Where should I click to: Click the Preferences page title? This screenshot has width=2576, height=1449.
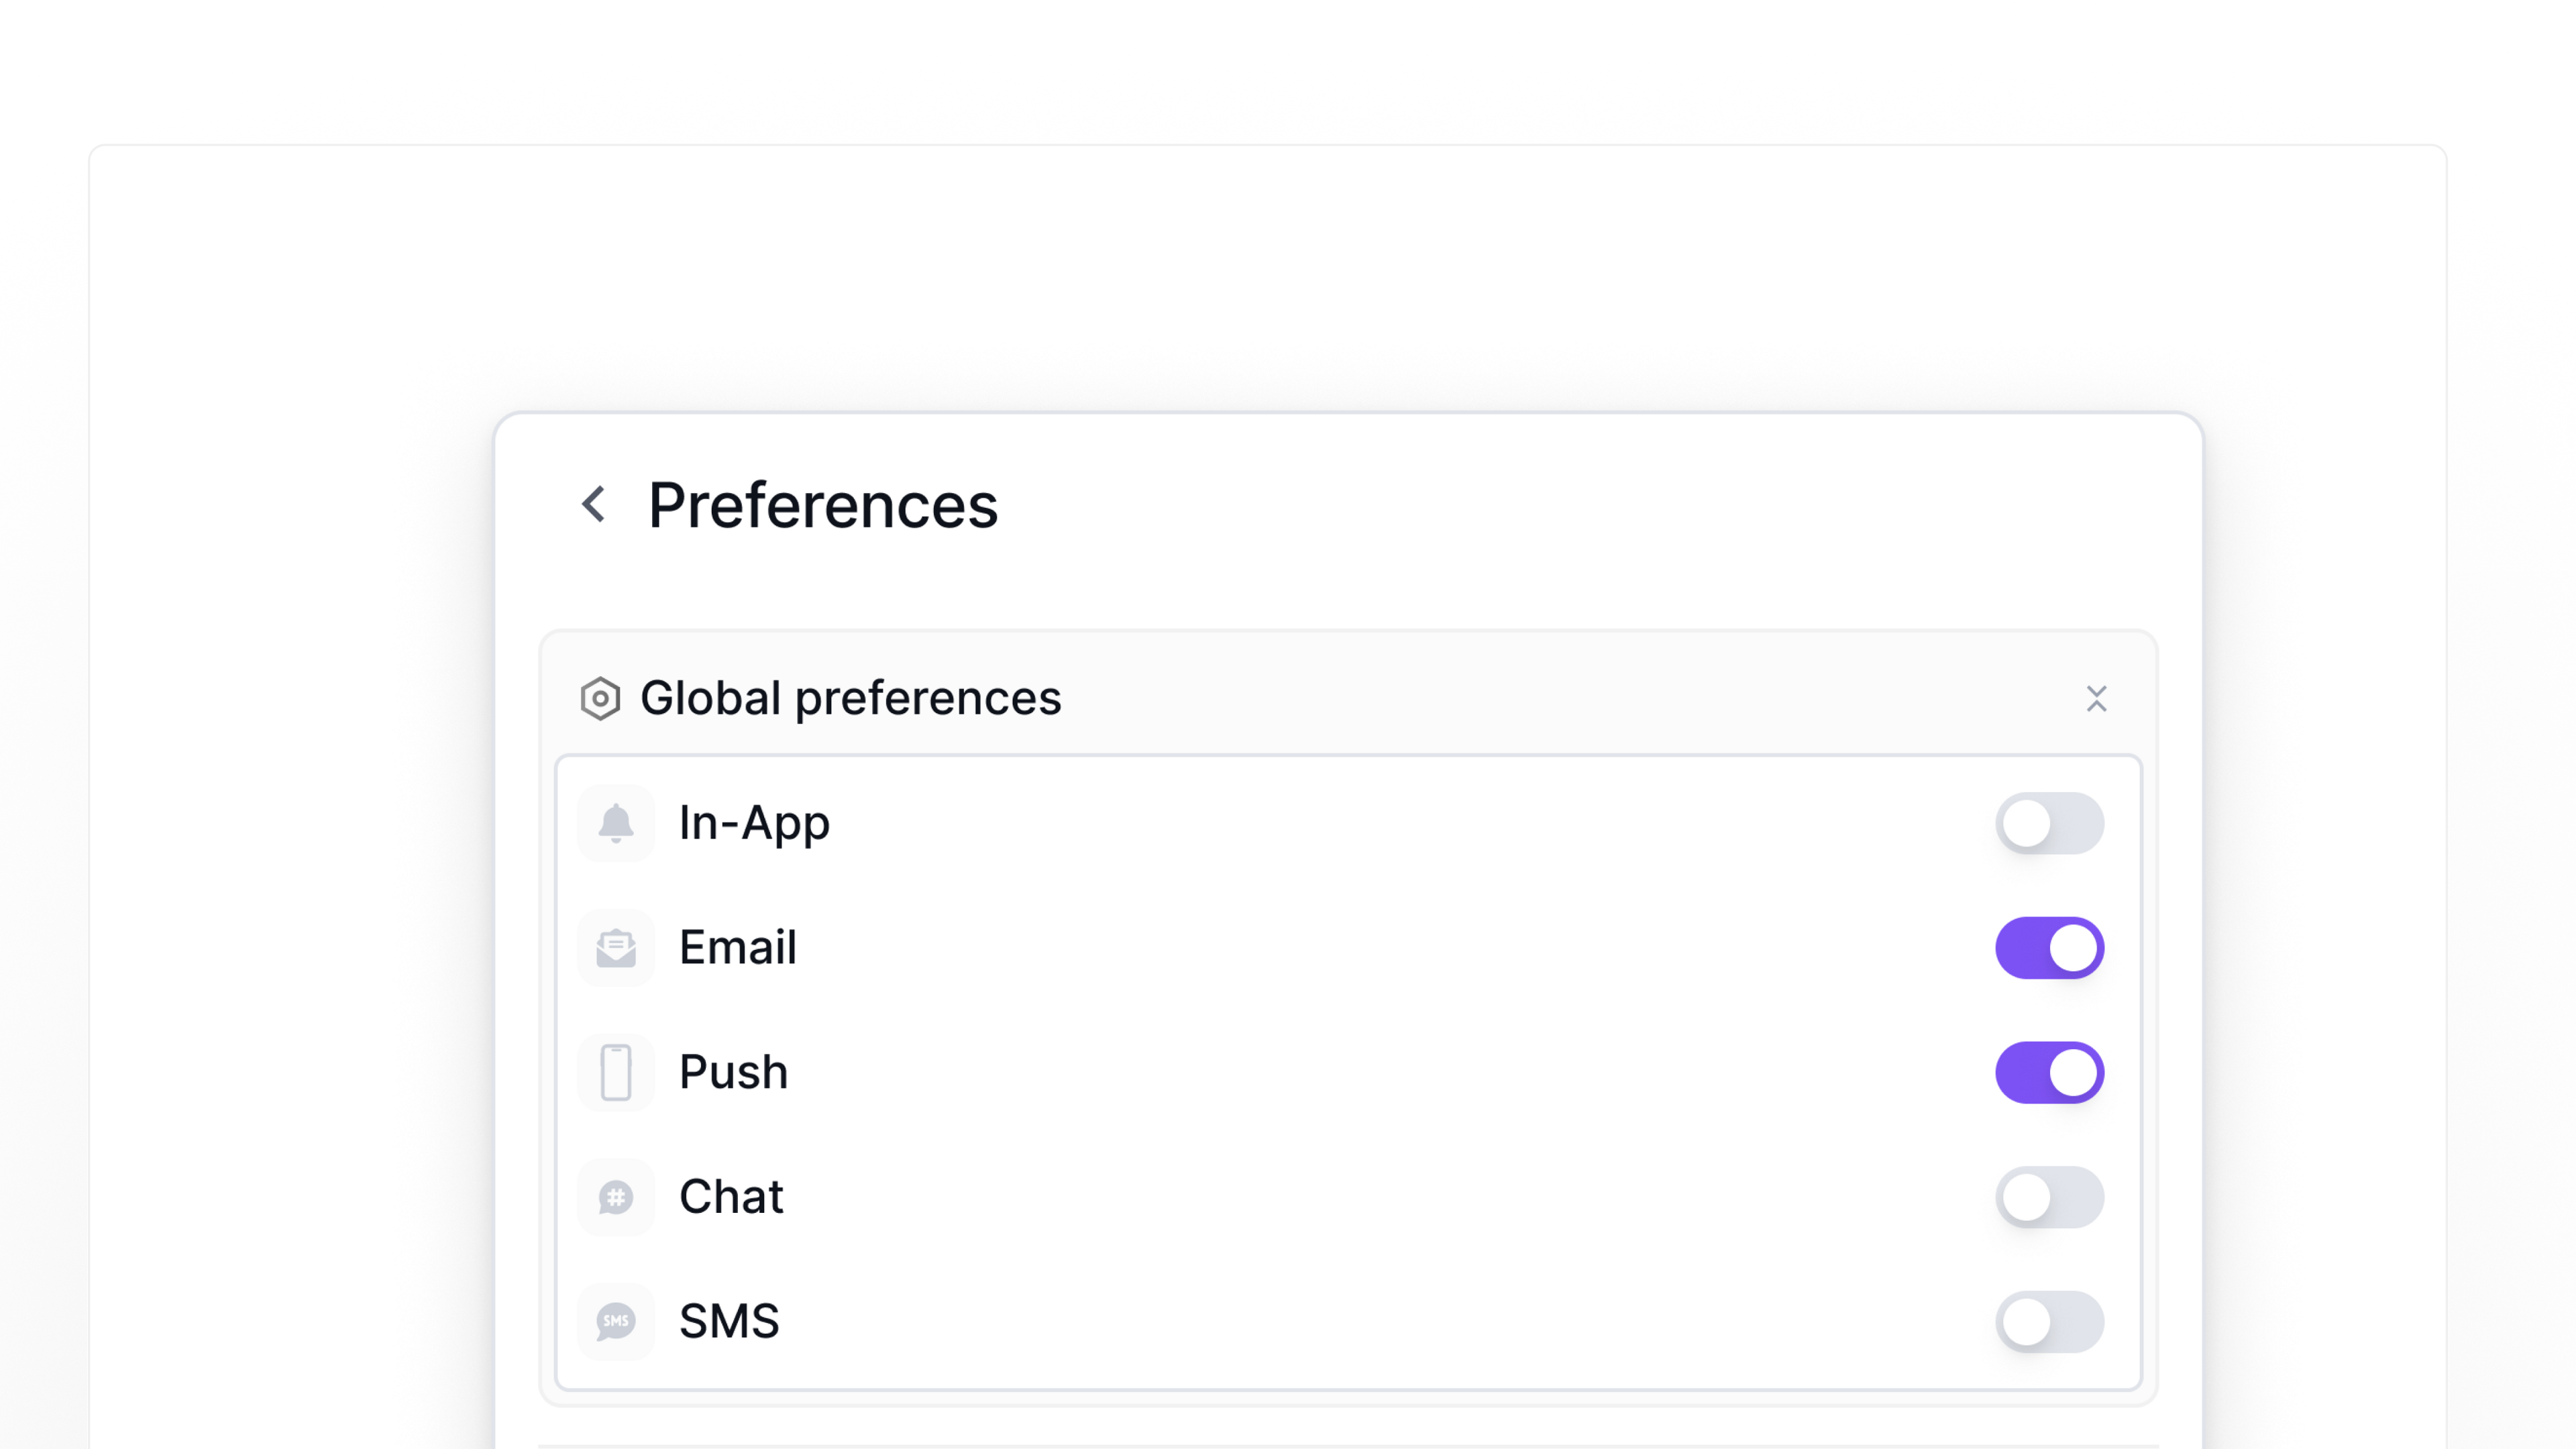(x=822, y=505)
